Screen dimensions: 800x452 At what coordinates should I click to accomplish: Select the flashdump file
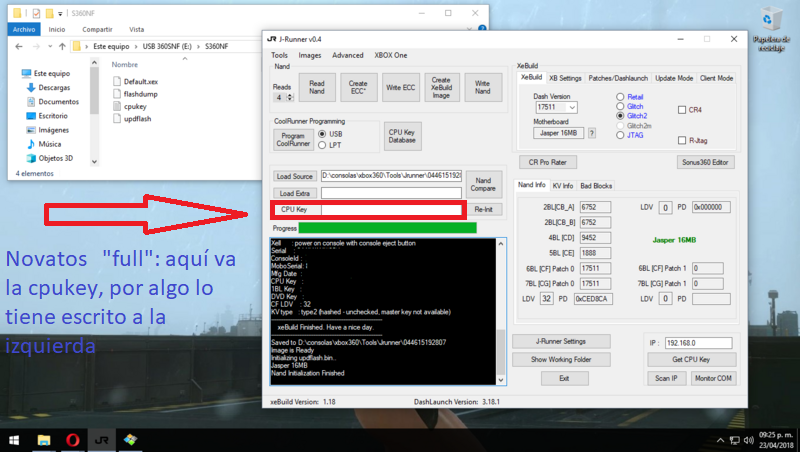tap(140, 94)
